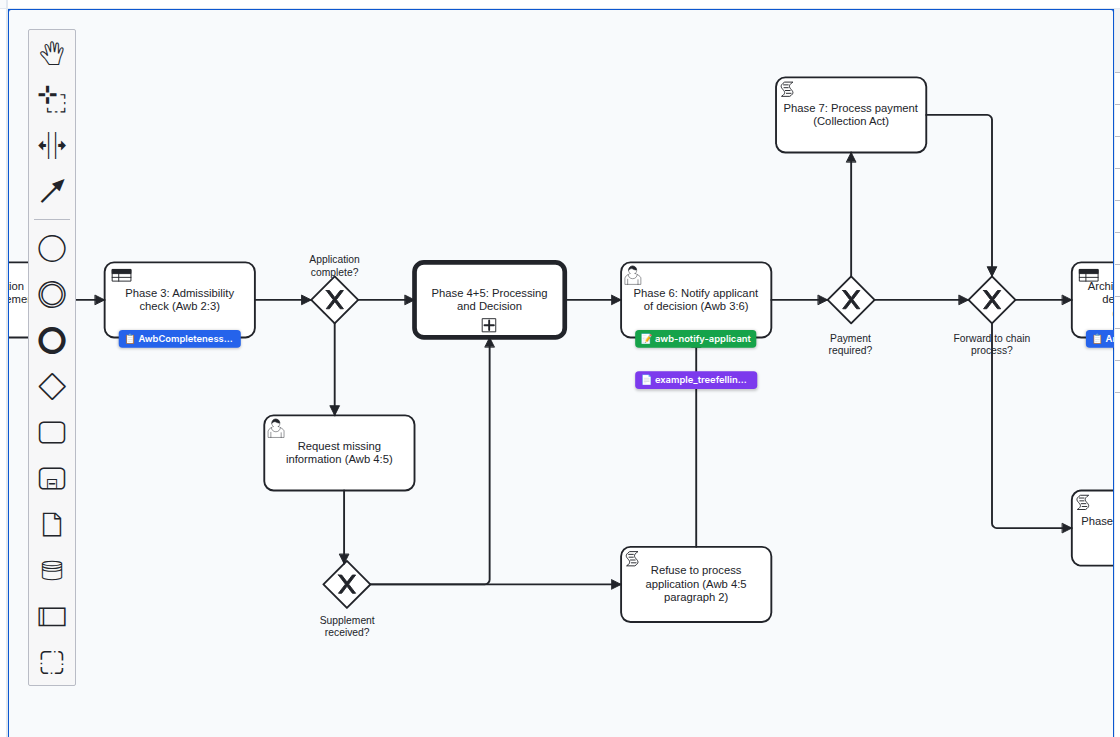Activate the Global connect tool
The image size is (1120, 737).
52,191
